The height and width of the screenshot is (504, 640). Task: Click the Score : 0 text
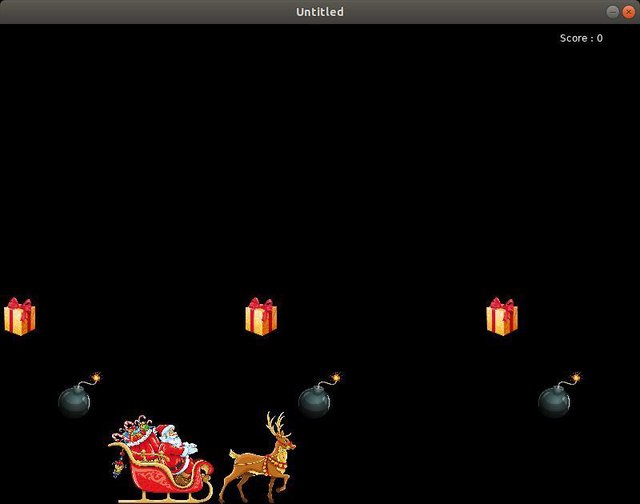(x=581, y=38)
